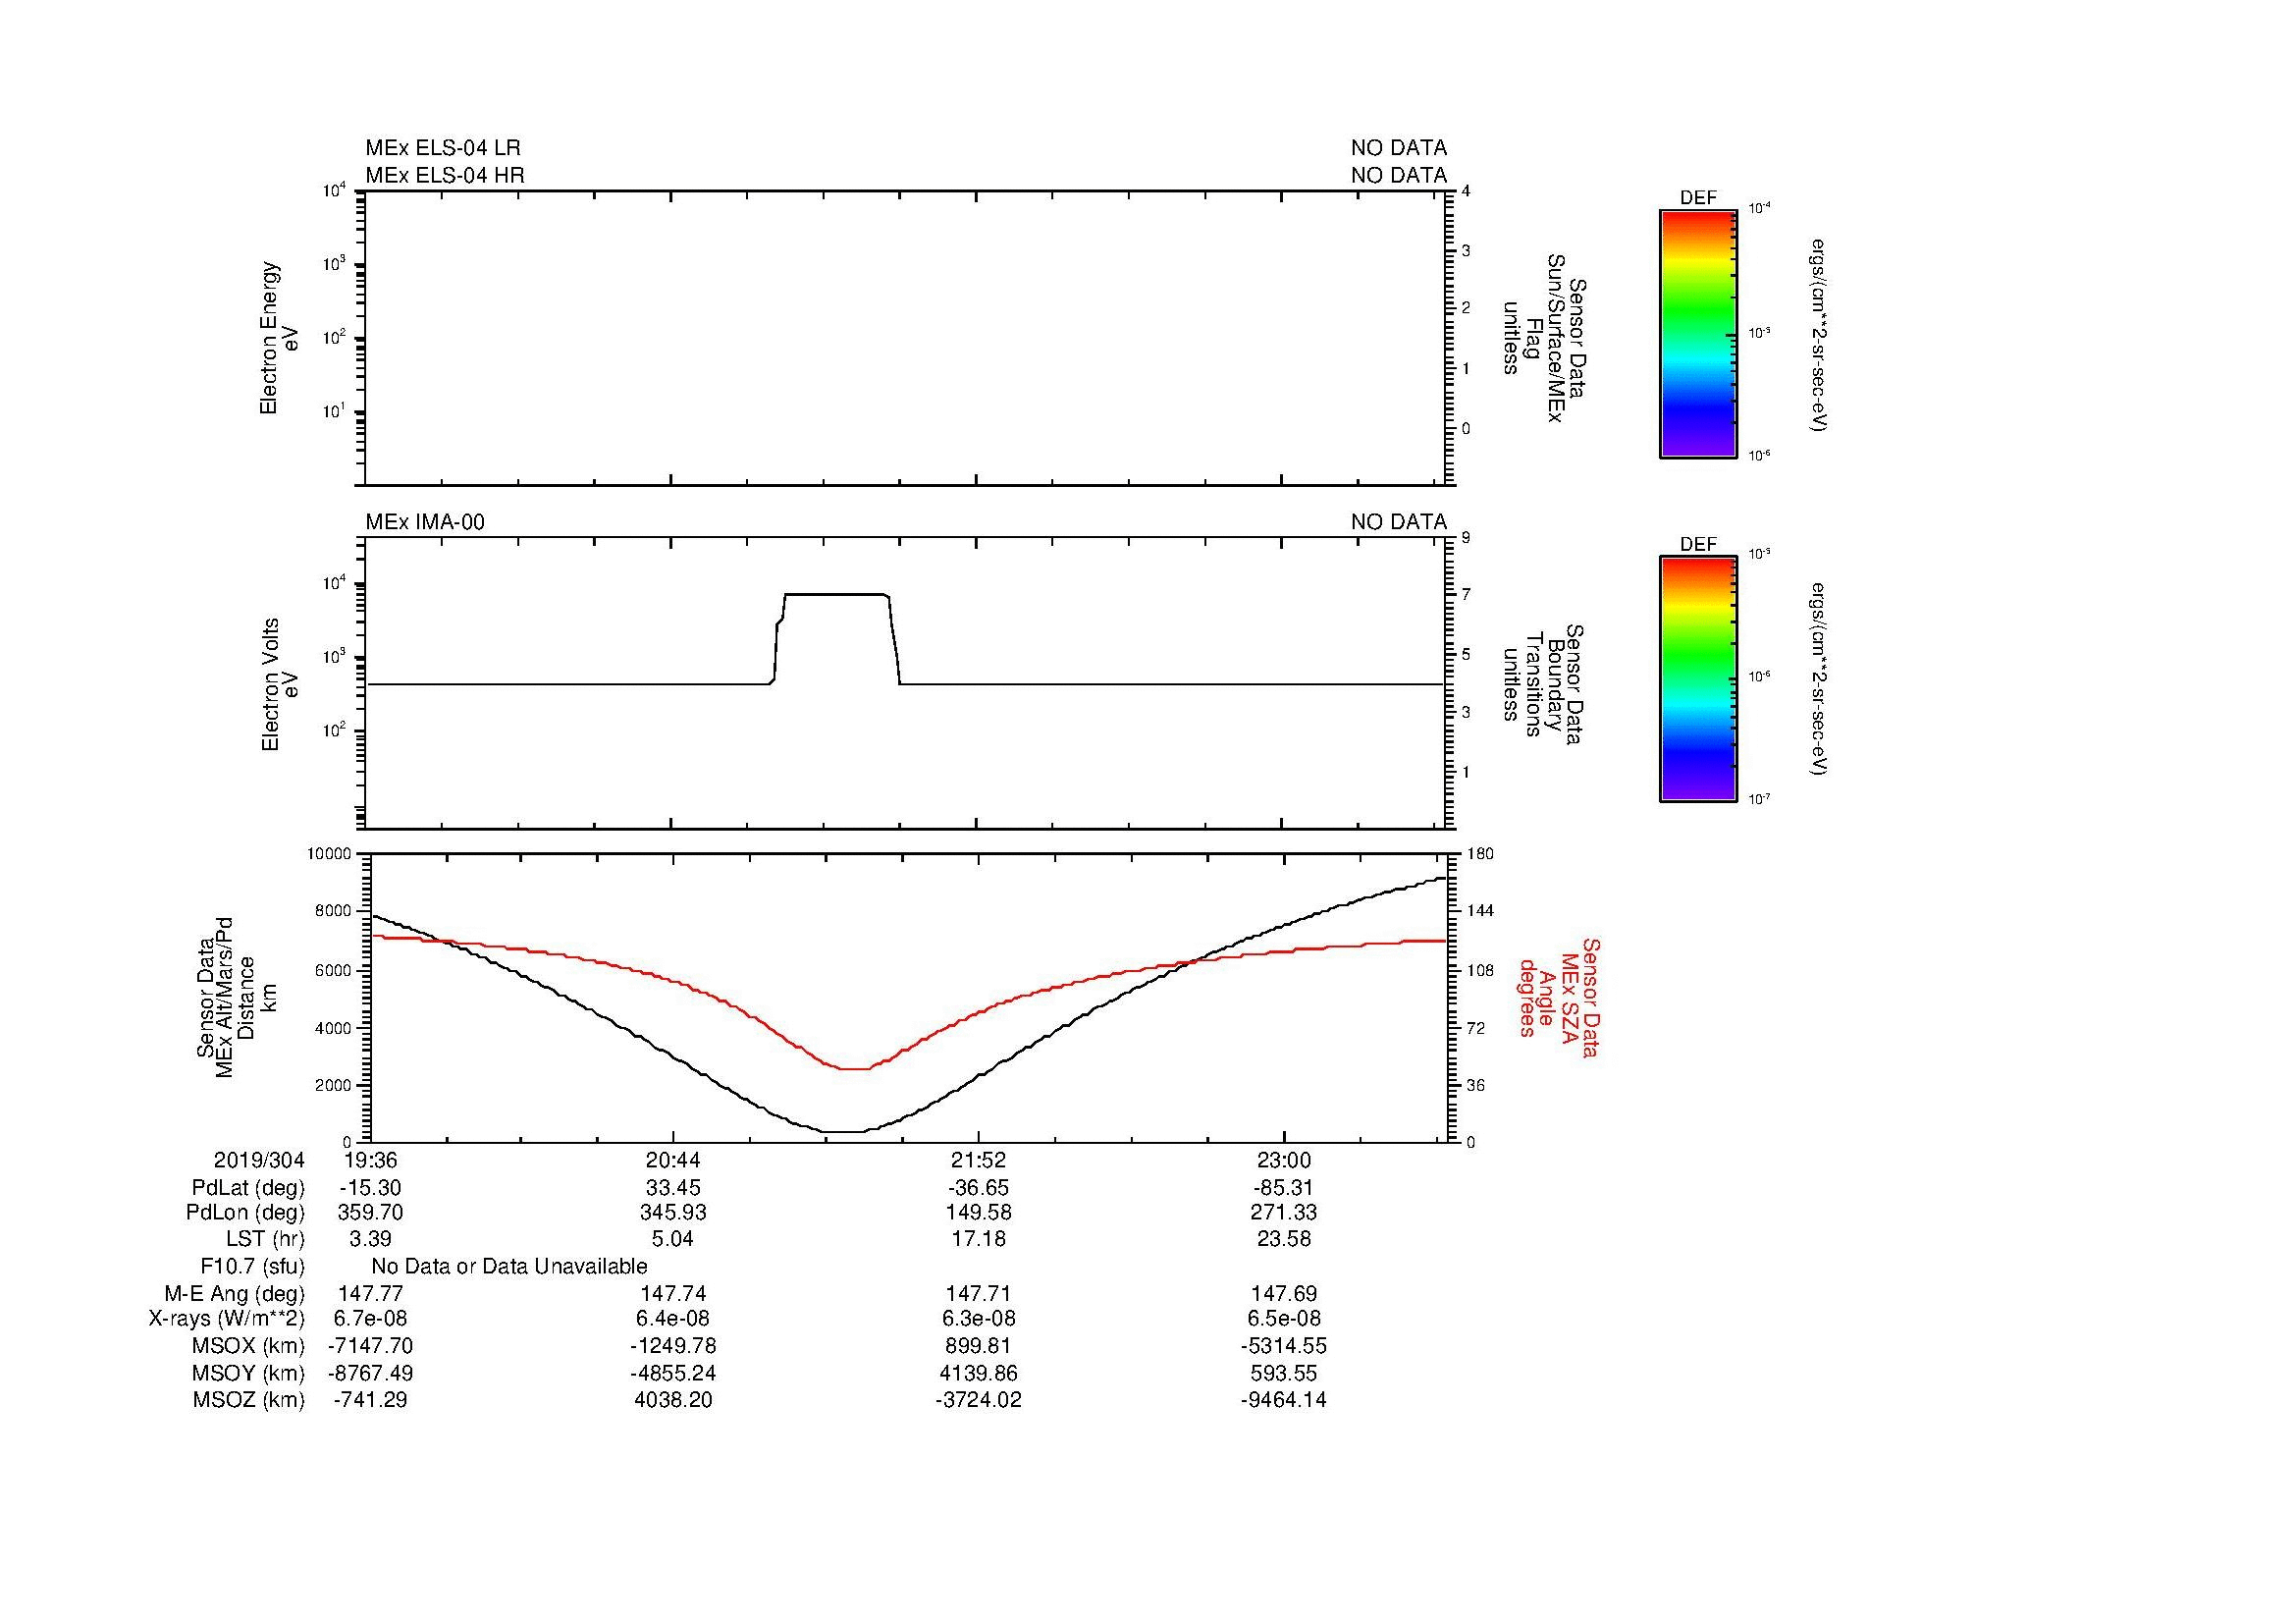The image size is (2296, 1623).
Task: Click the lower DEF ion color bar
Action: pos(1698,679)
